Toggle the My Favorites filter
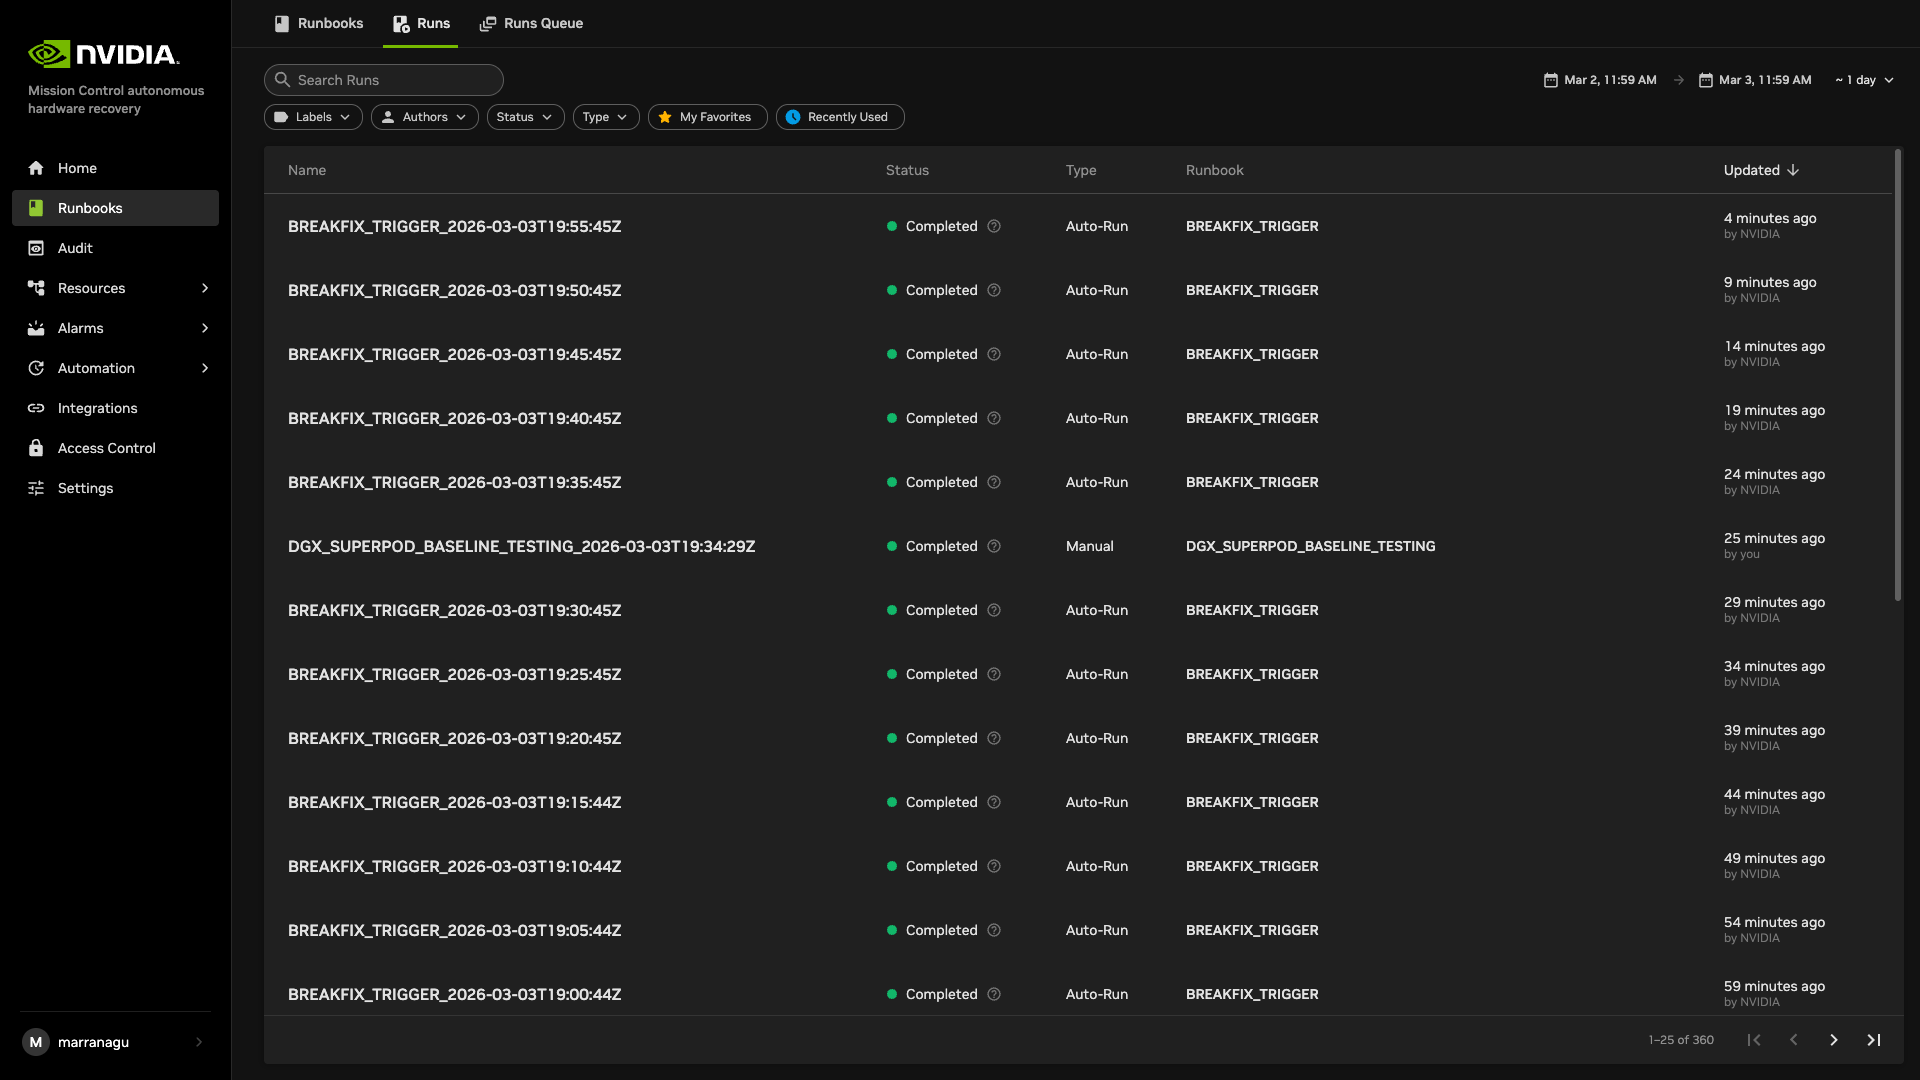Image resolution: width=1920 pixels, height=1080 pixels. click(x=707, y=117)
